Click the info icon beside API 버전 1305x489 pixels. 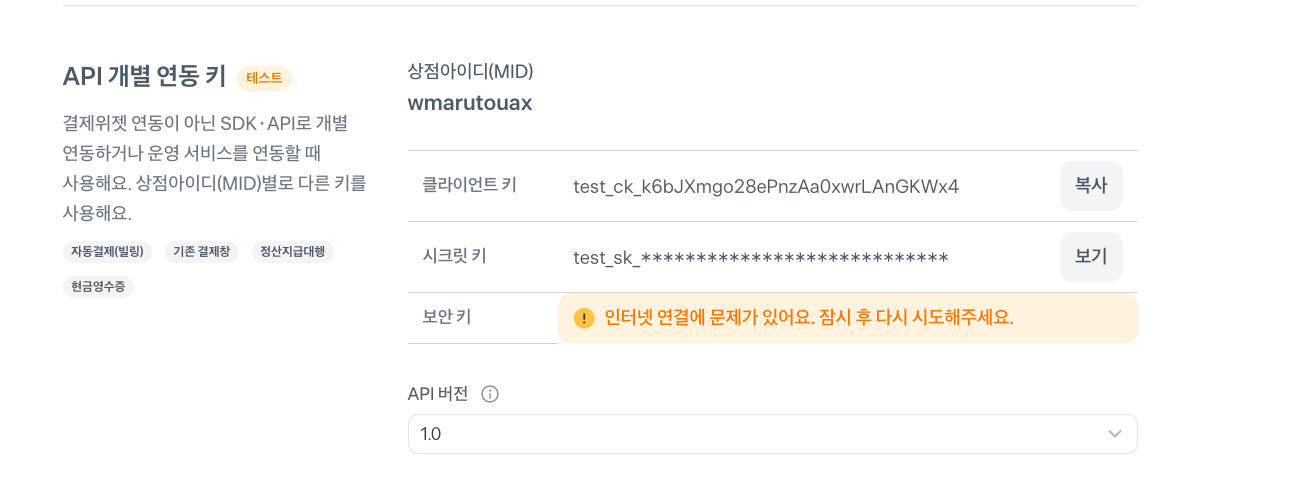coord(490,394)
